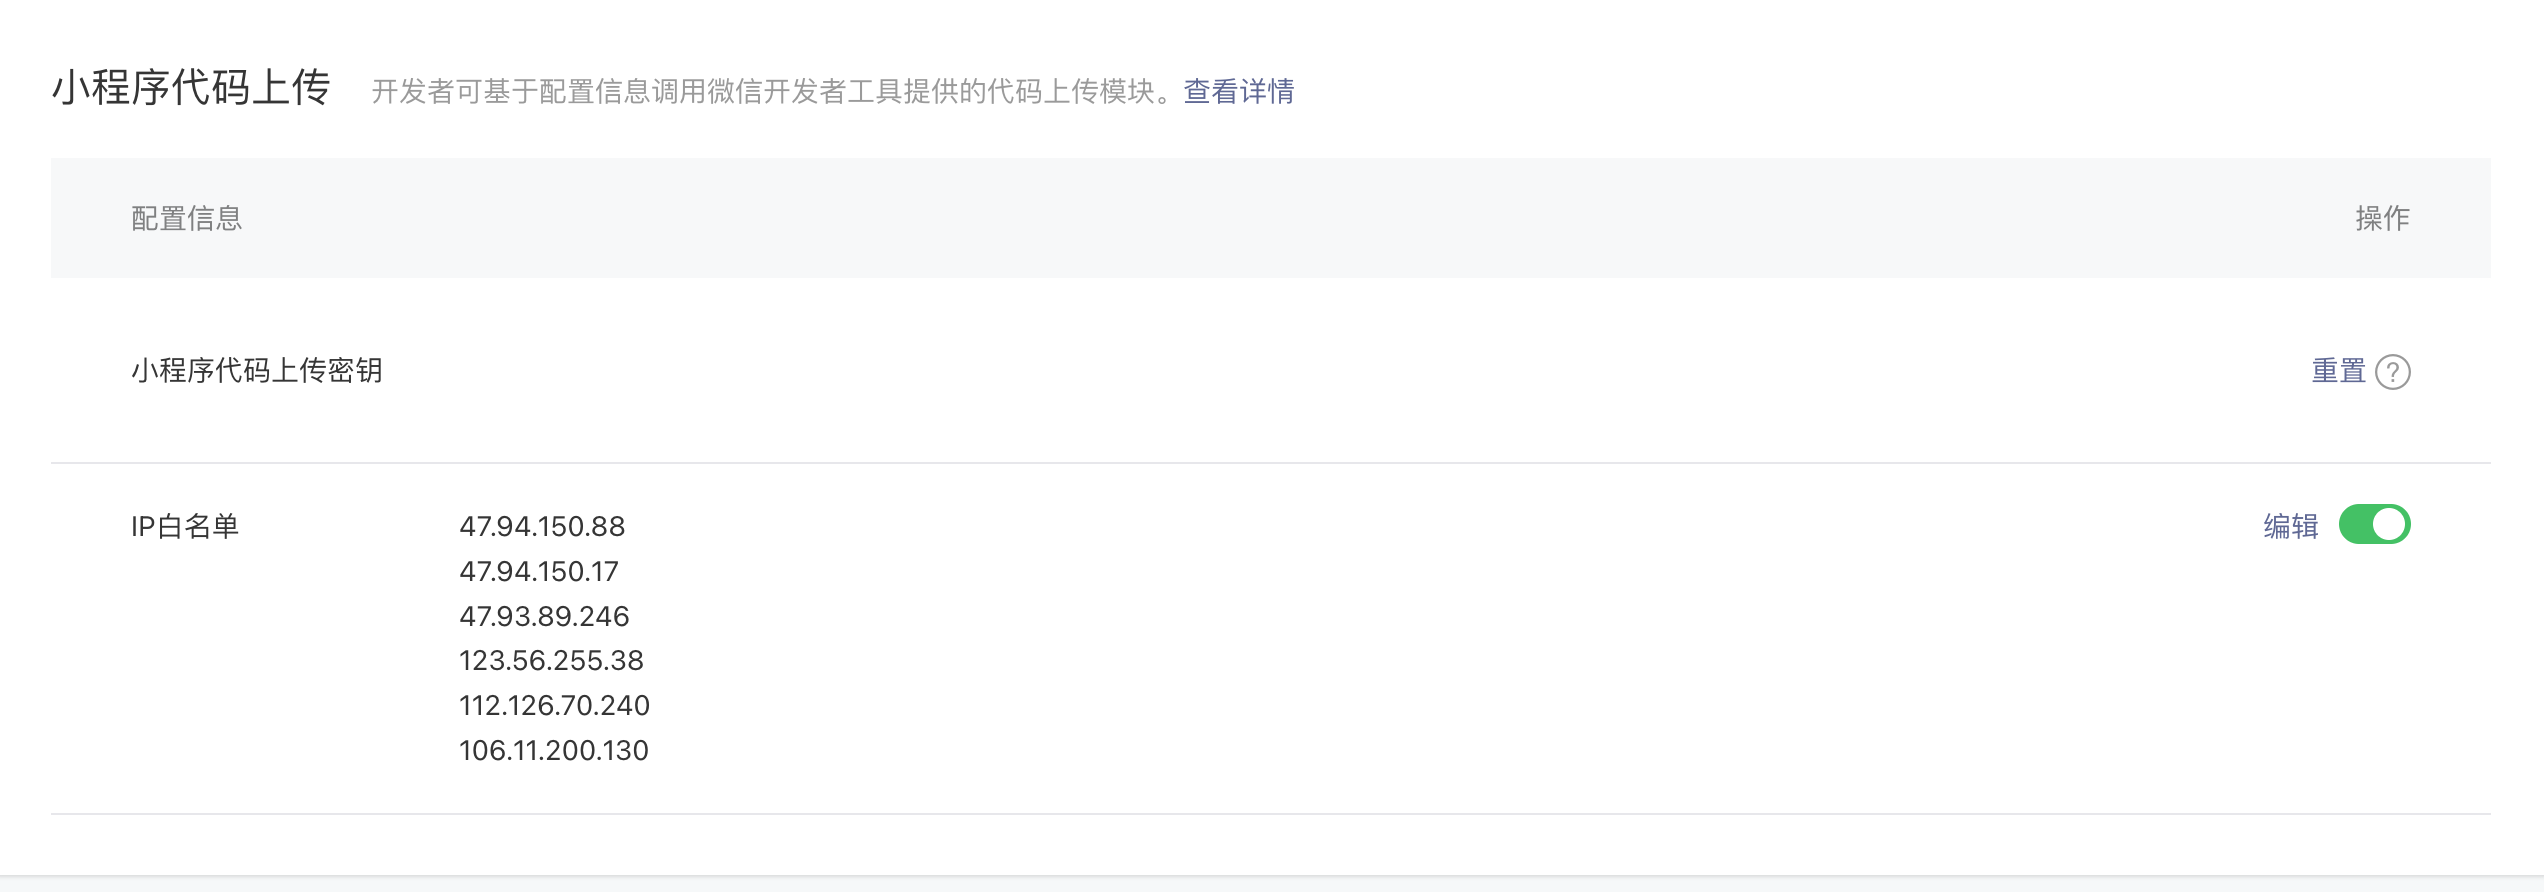Screen dimensions: 2544x892
Task: Click the empty middle of the gray header row
Action: point(1270,219)
